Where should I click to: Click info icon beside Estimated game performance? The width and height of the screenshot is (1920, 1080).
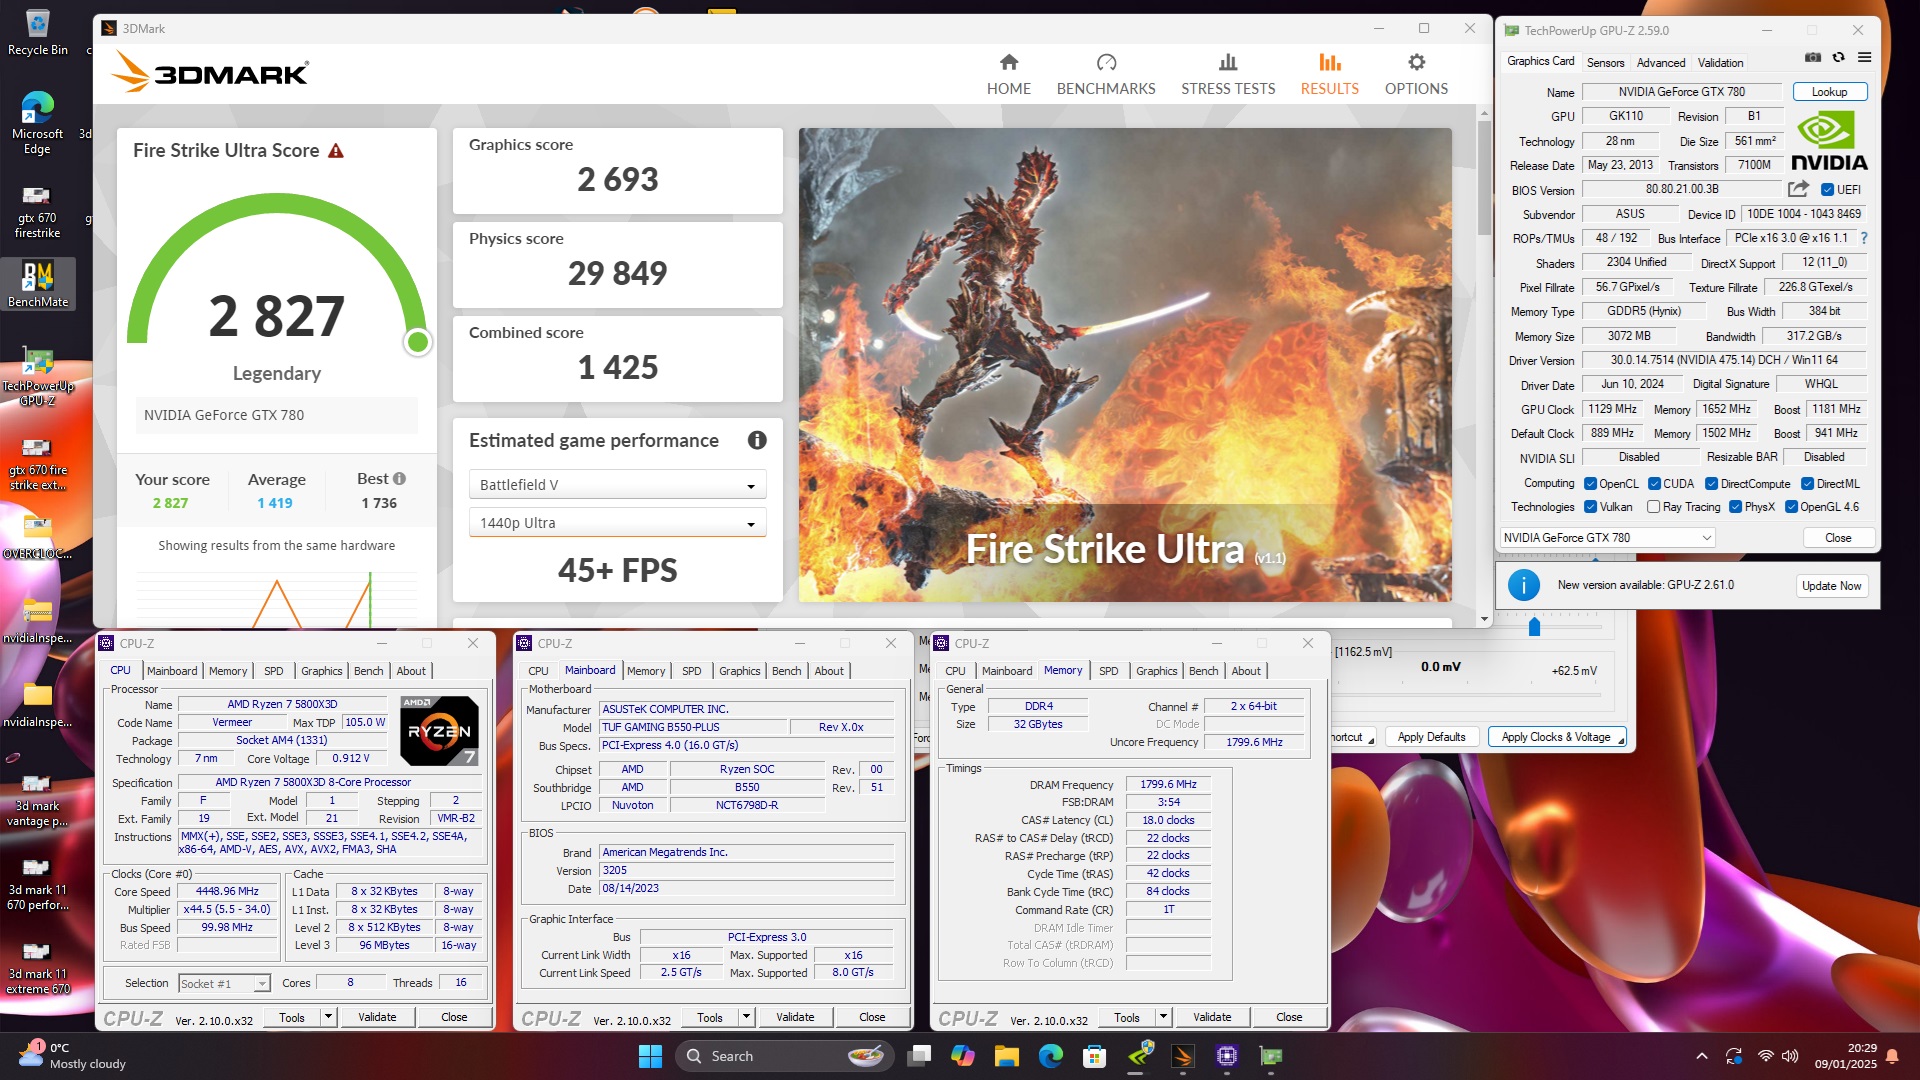[x=757, y=440]
